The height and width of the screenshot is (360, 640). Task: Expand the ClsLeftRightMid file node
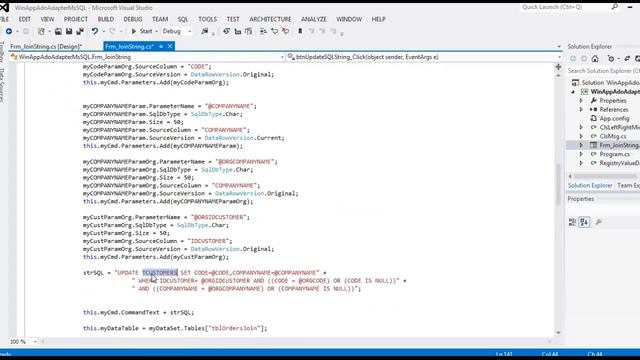coord(581,127)
